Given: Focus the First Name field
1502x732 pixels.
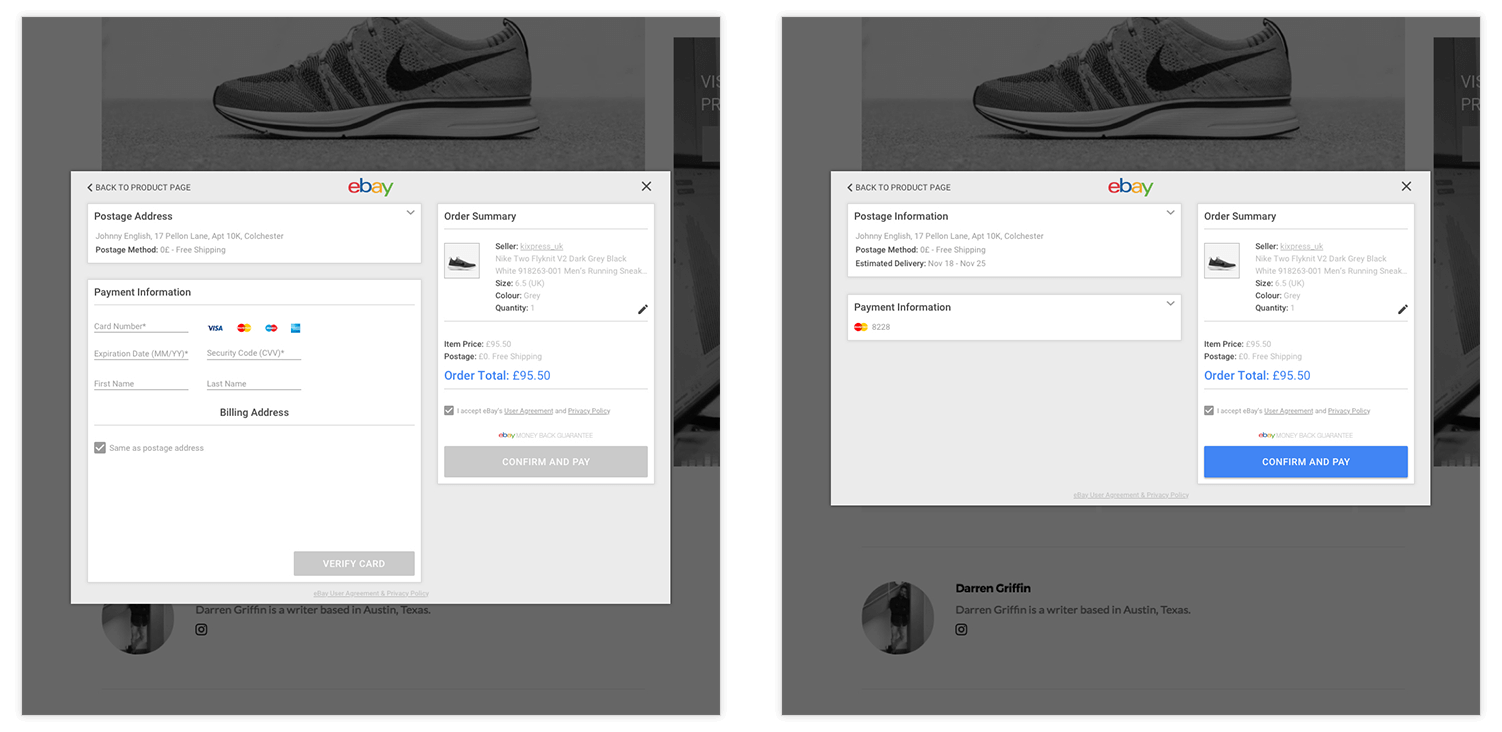Looking at the screenshot, I should pyautogui.click(x=141, y=383).
